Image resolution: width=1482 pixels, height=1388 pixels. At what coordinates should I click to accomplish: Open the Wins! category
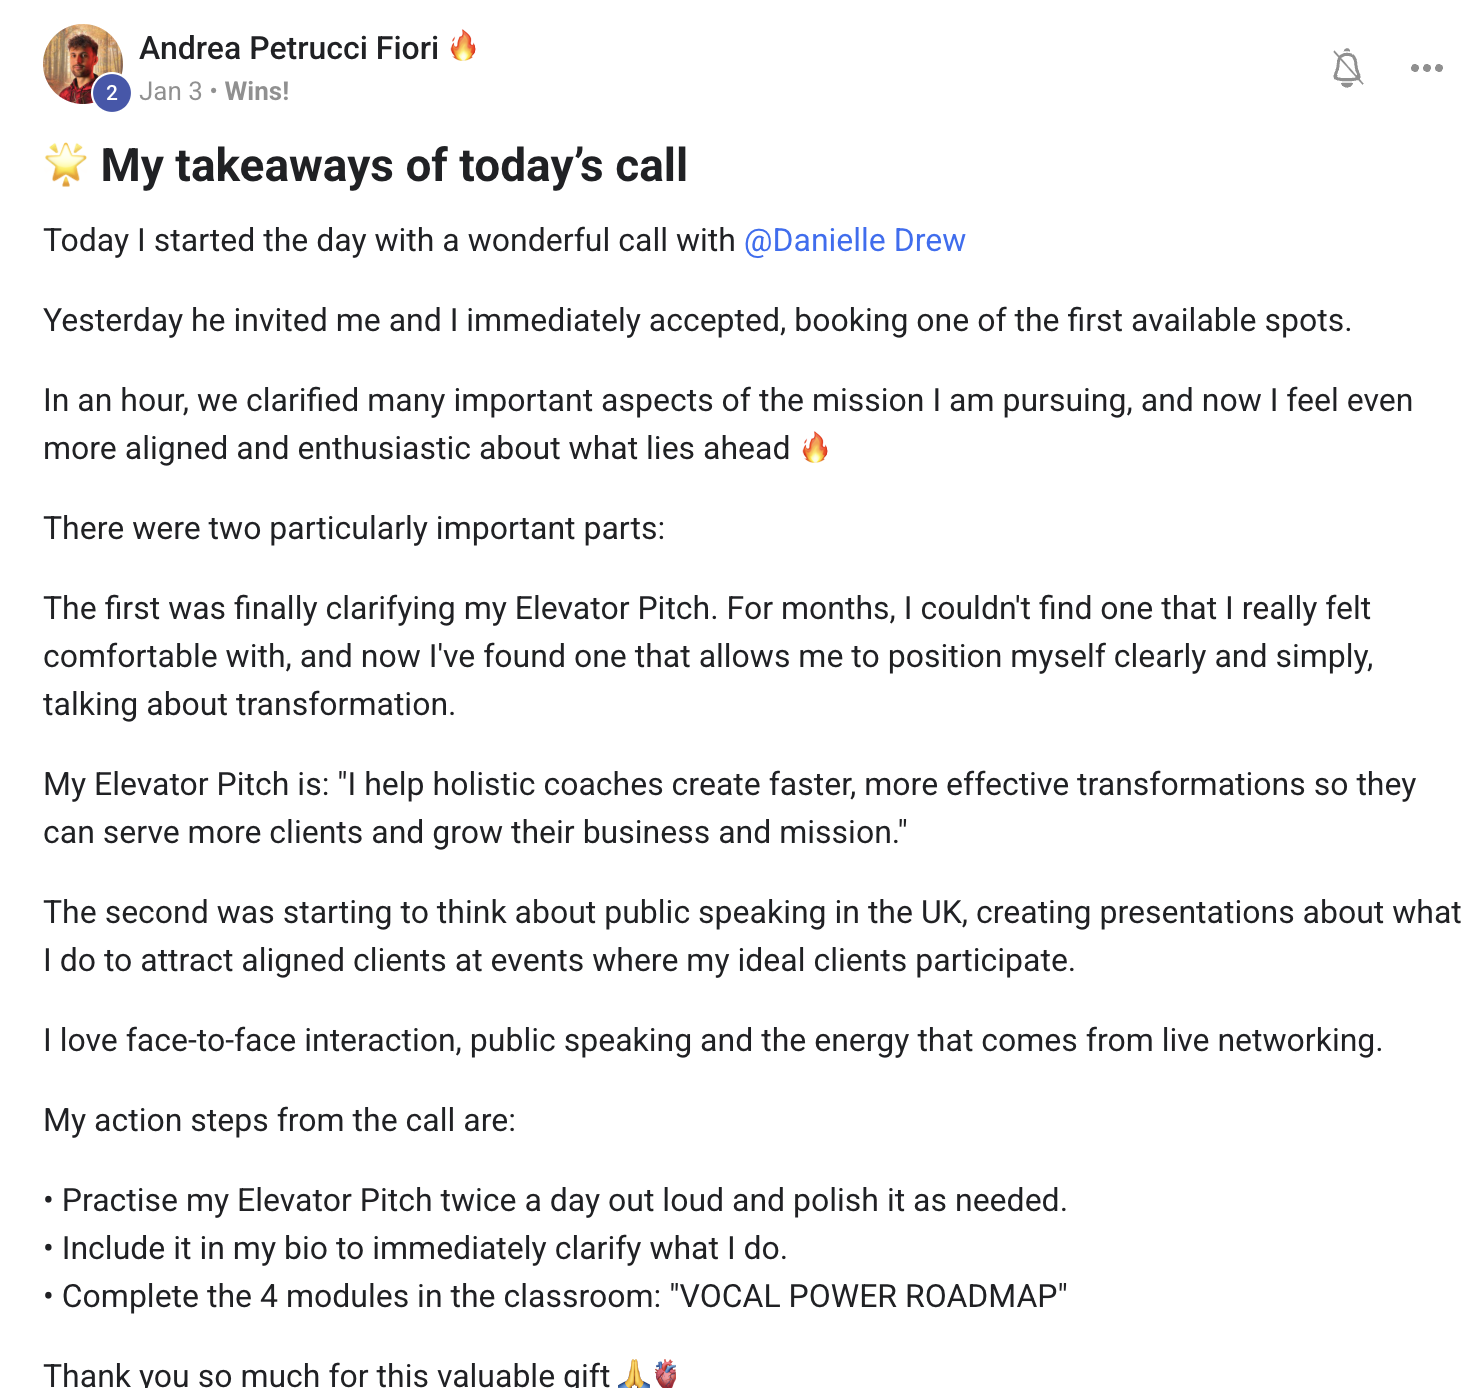(x=257, y=91)
